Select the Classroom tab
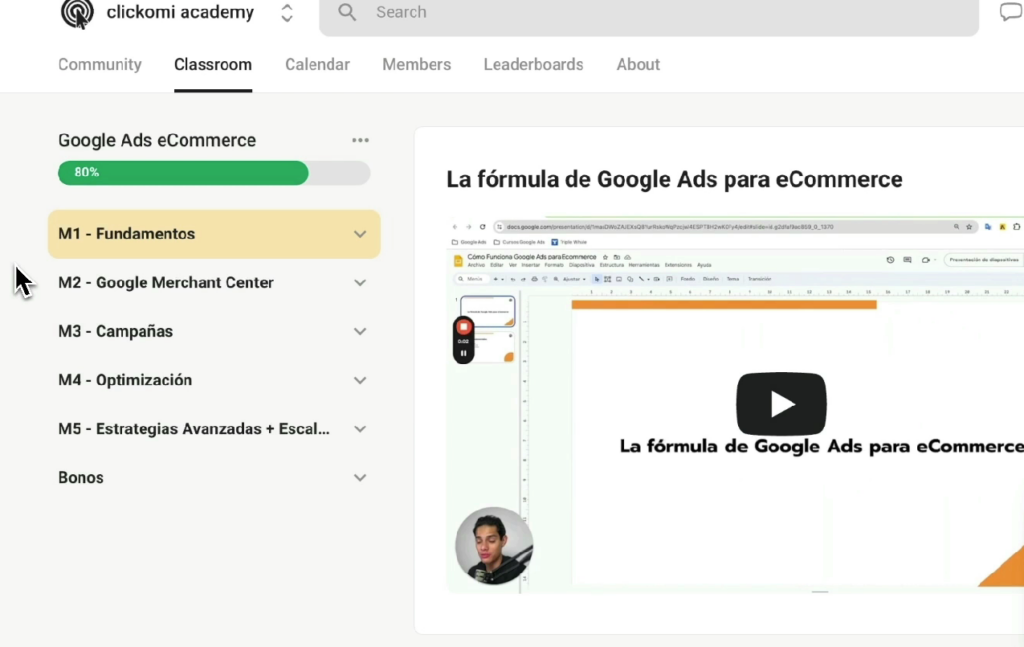 tap(213, 65)
